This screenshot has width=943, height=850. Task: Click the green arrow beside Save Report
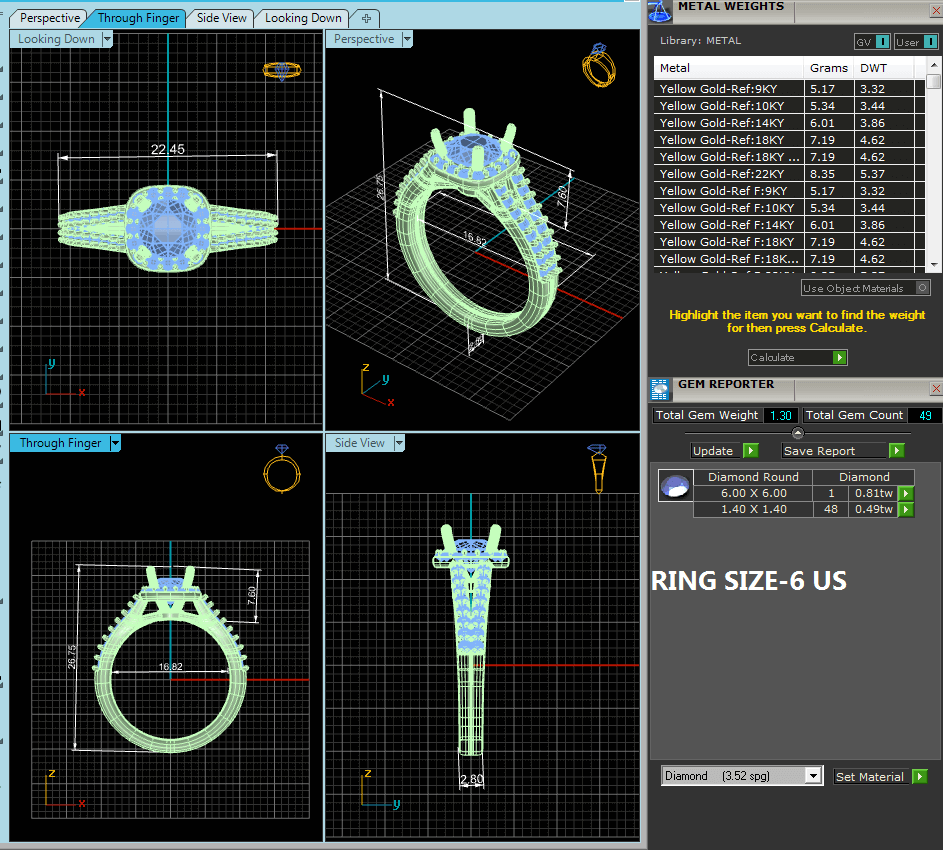pyautogui.click(x=896, y=451)
